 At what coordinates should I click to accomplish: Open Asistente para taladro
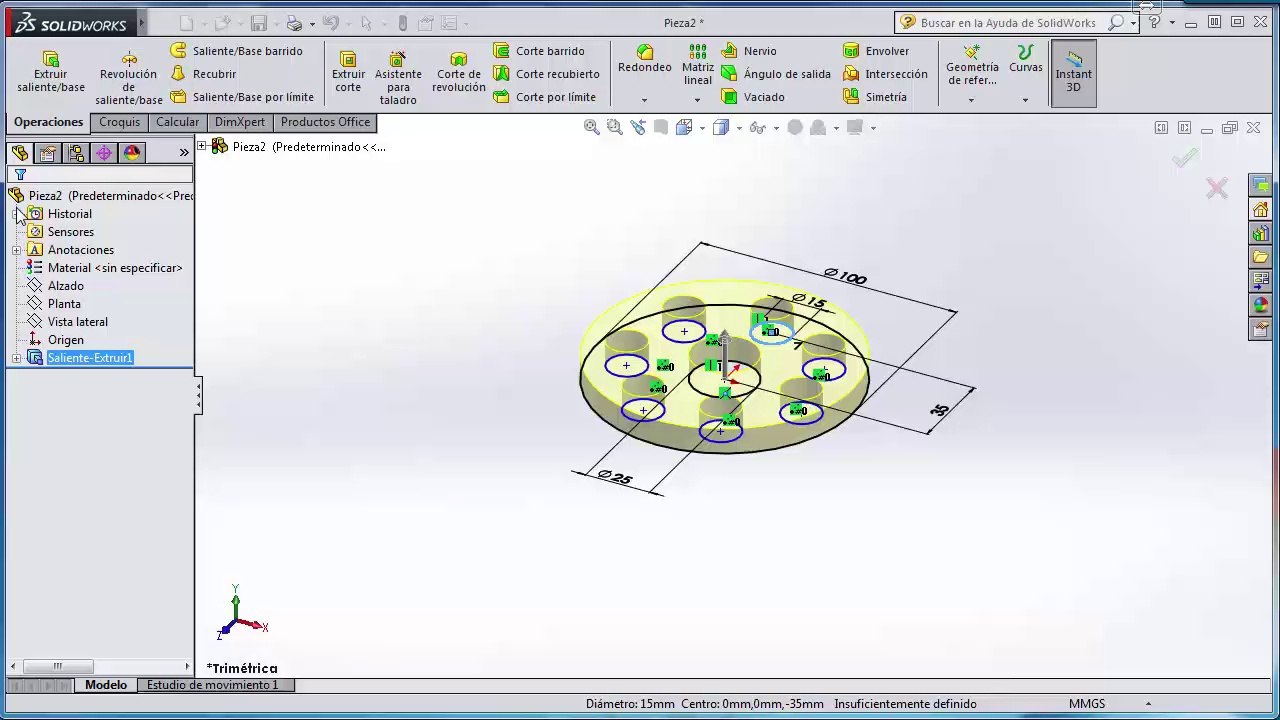coord(398,78)
